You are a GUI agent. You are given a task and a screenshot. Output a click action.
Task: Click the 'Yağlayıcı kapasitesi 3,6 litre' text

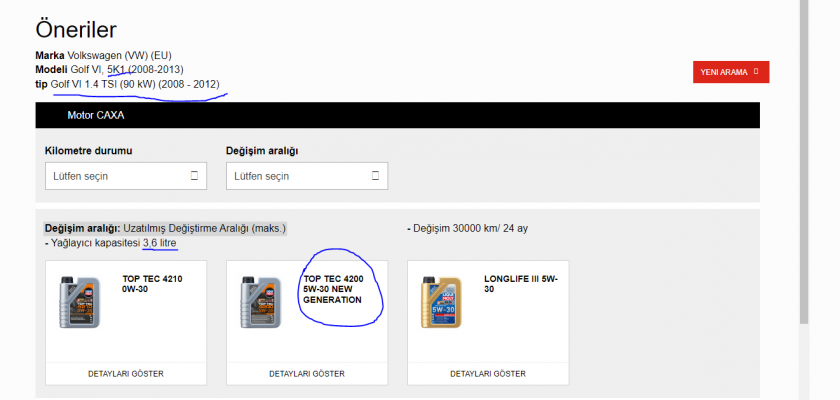coord(114,243)
